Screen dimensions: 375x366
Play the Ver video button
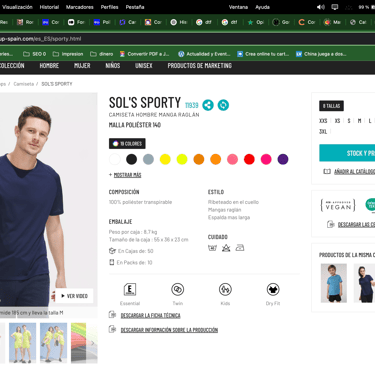74,296
